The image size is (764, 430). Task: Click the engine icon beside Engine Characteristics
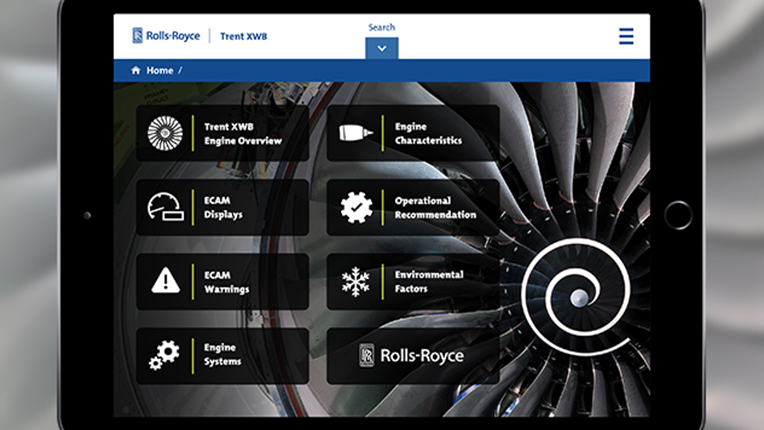356,133
